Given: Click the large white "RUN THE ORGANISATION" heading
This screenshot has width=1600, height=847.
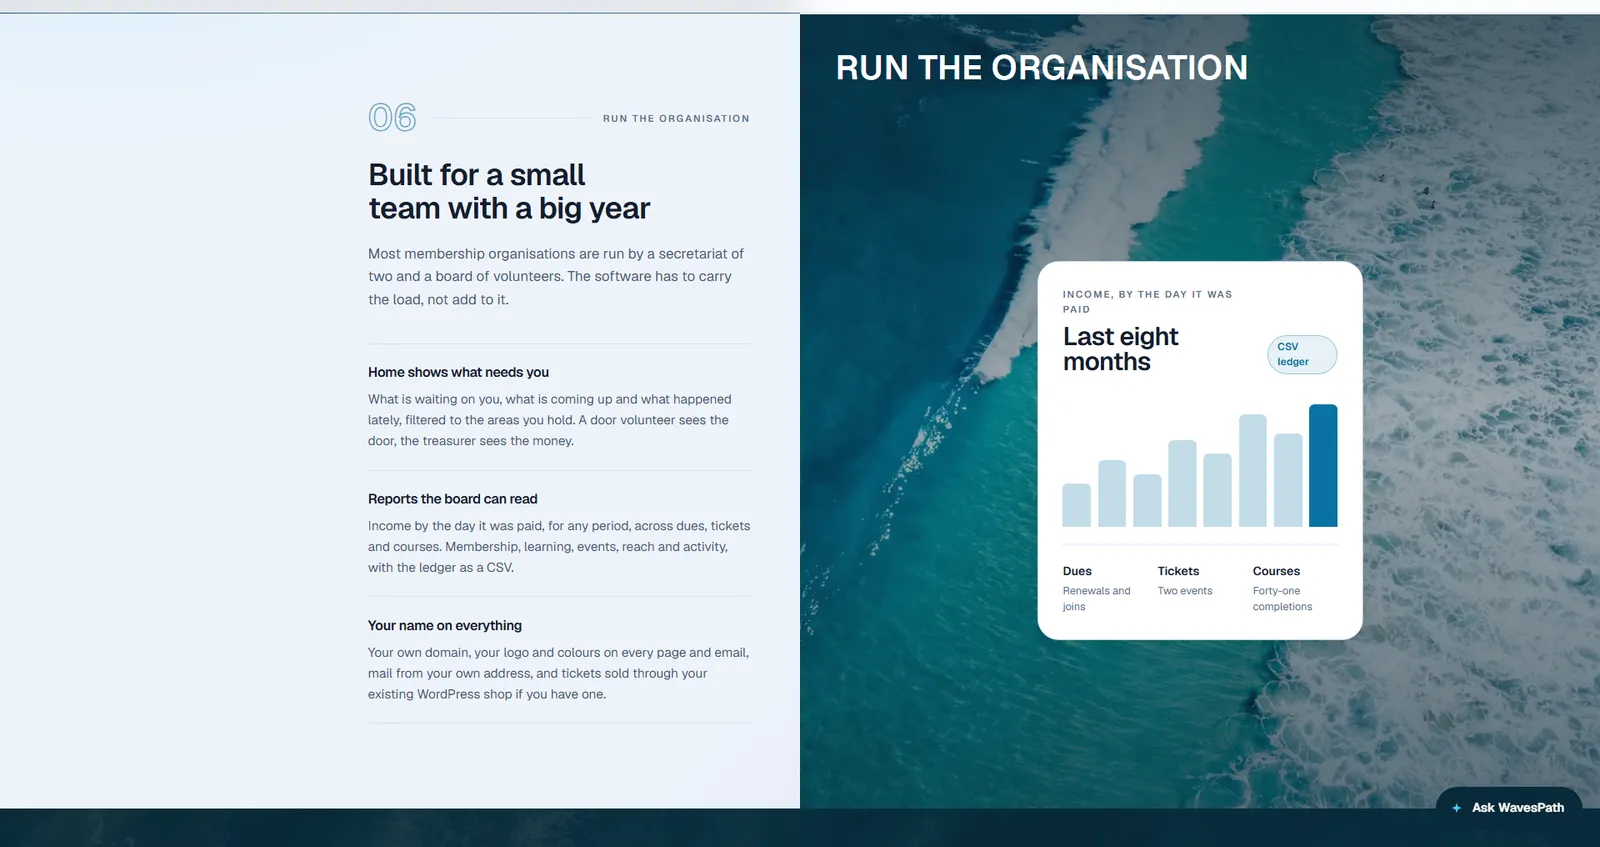Looking at the screenshot, I should 1042,68.
